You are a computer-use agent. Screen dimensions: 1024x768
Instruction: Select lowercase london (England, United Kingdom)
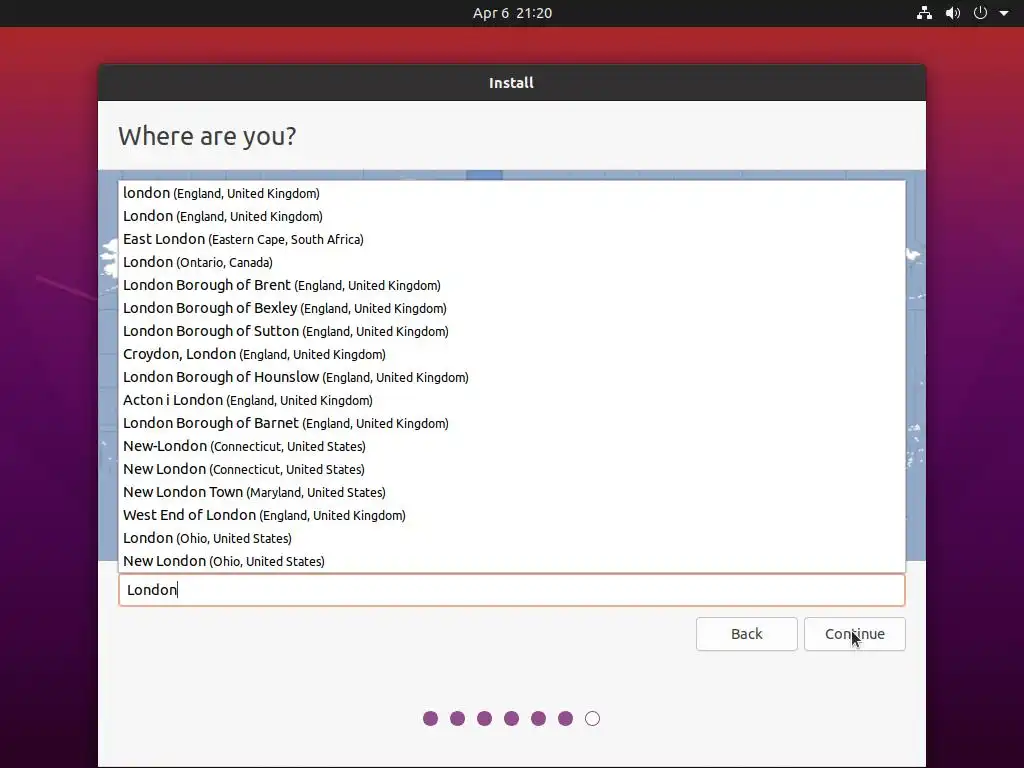point(512,193)
